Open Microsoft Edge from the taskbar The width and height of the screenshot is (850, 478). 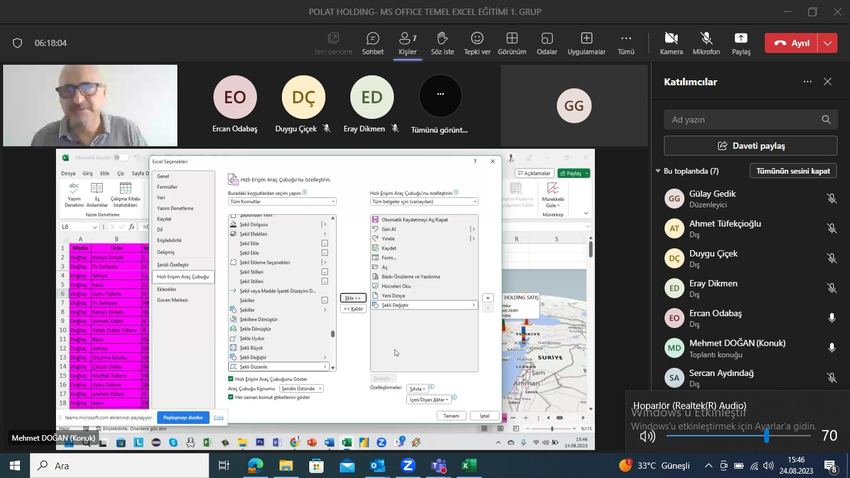point(255,465)
